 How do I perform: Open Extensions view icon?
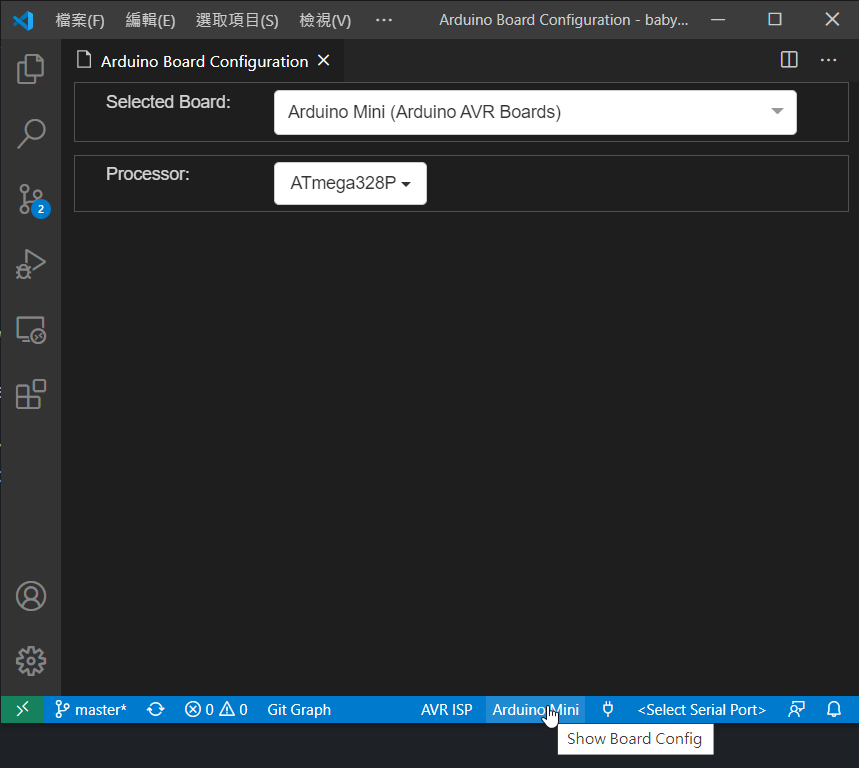click(31, 394)
